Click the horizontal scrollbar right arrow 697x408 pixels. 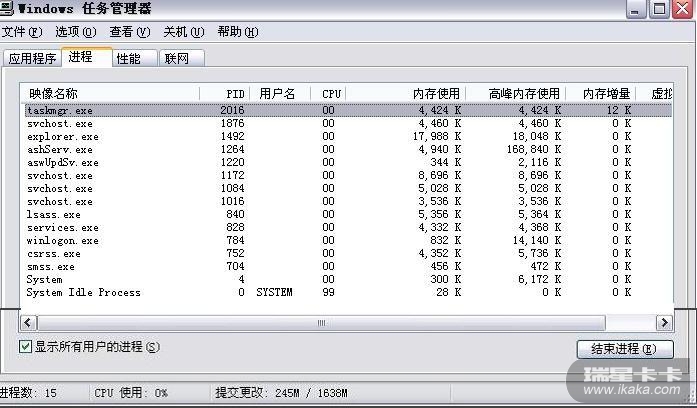coord(665,323)
